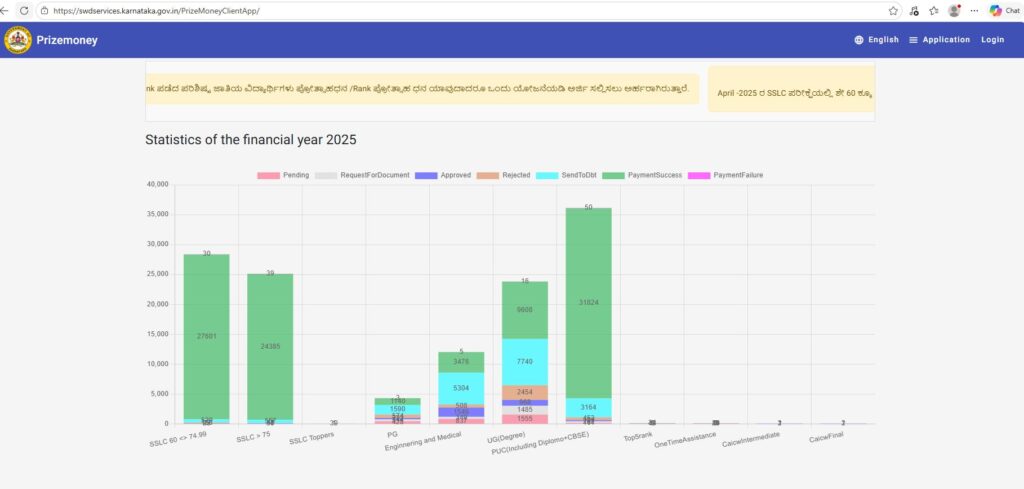Screen dimensions: 1024x489
Task: Click the Login link in the header
Action: point(992,40)
